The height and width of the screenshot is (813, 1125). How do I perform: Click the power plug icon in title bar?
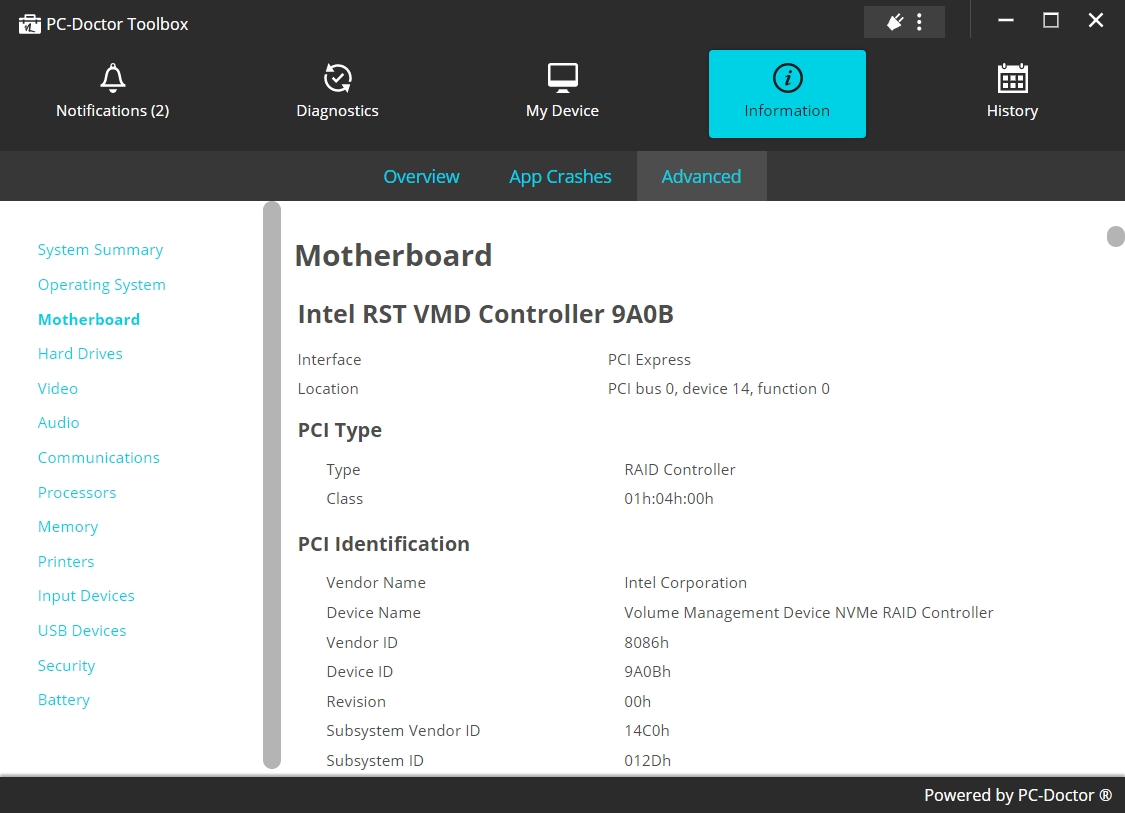895,22
